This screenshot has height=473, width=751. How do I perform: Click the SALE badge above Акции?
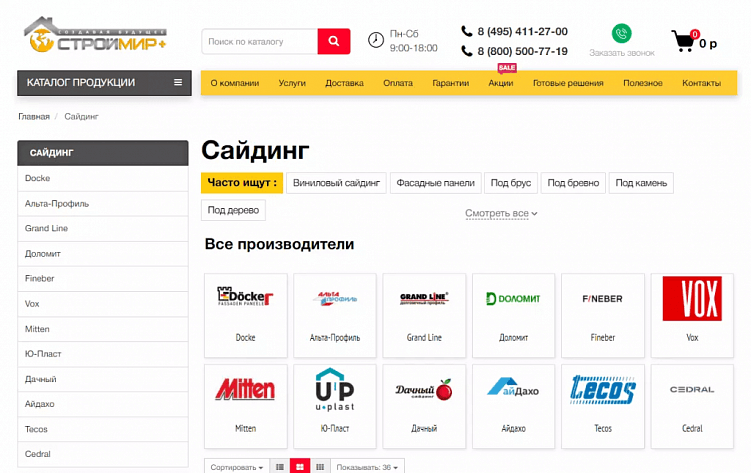(507, 68)
